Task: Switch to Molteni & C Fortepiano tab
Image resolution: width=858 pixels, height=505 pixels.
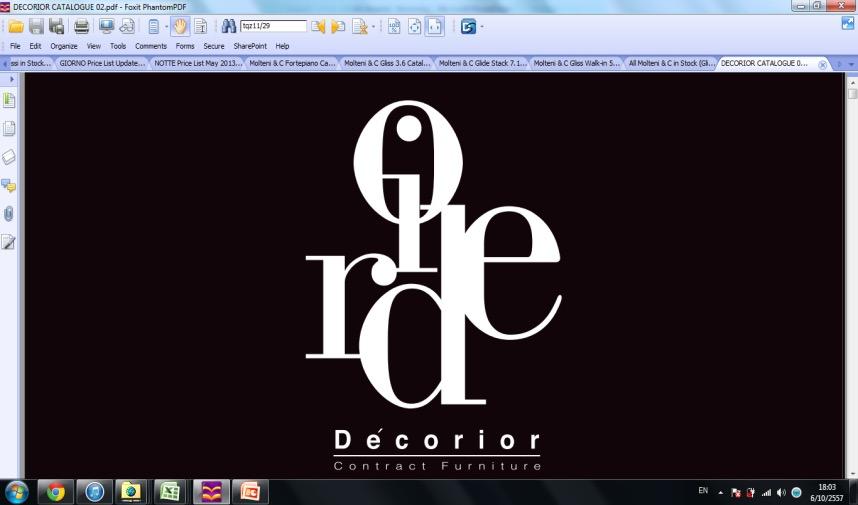Action: tap(292, 63)
